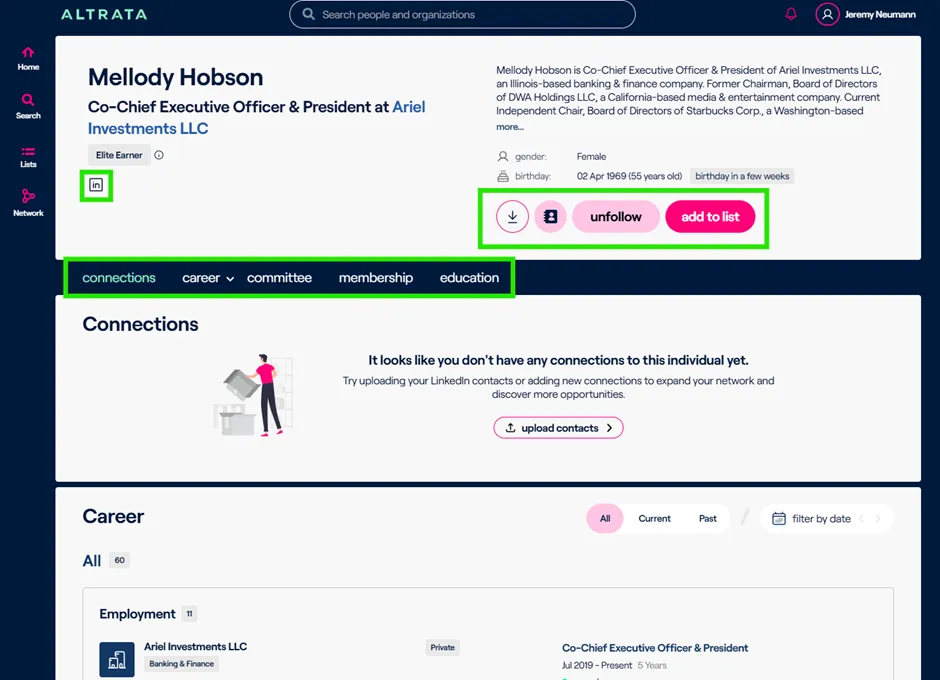
Task: Select the Past career filter
Action: pyautogui.click(x=707, y=519)
